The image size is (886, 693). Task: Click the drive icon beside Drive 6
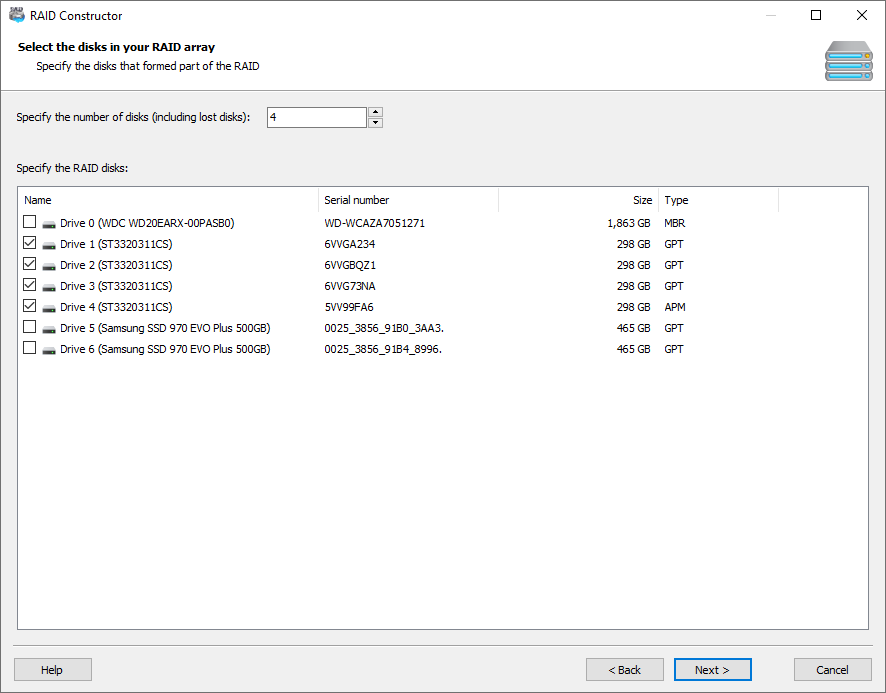point(49,349)
